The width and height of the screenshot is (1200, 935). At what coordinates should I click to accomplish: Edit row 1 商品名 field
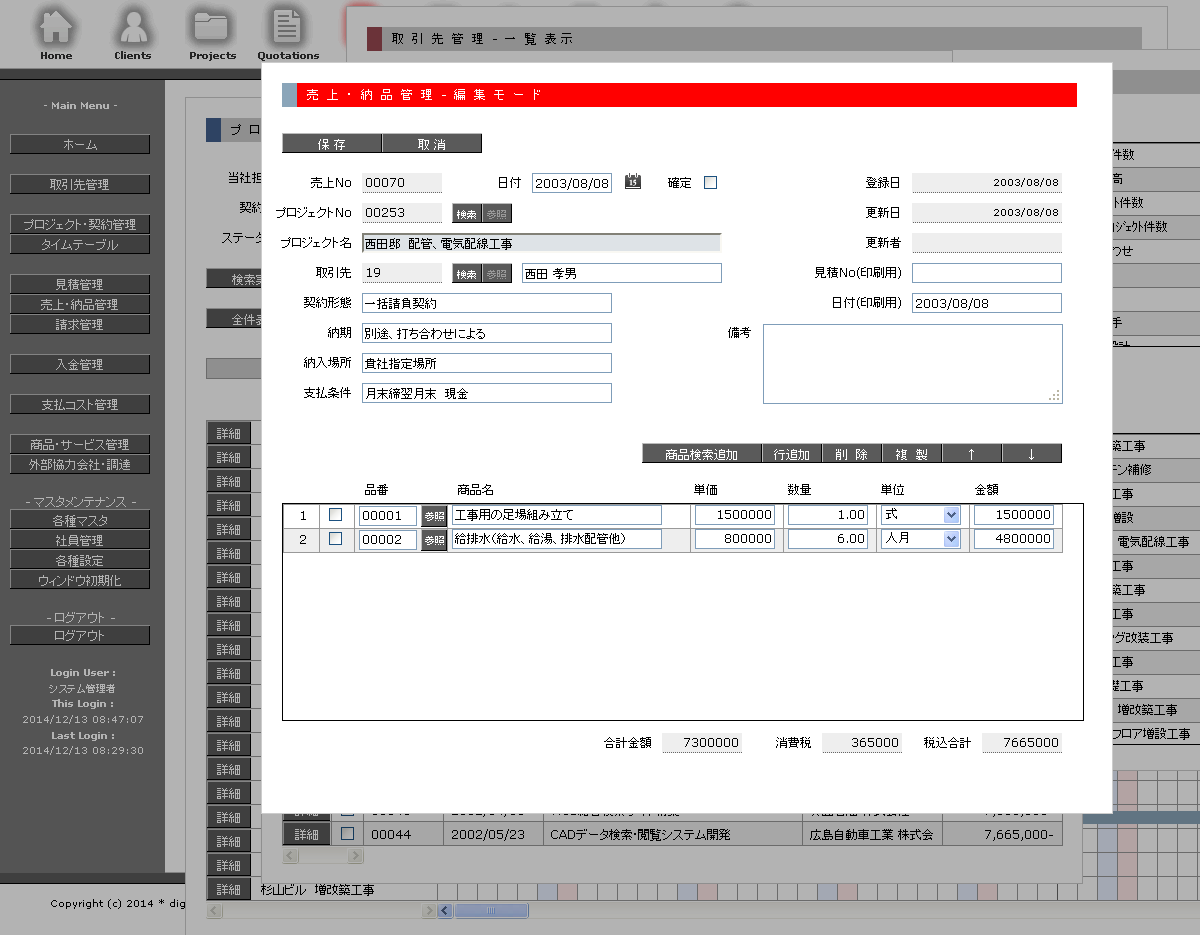(x=557, y=515)
